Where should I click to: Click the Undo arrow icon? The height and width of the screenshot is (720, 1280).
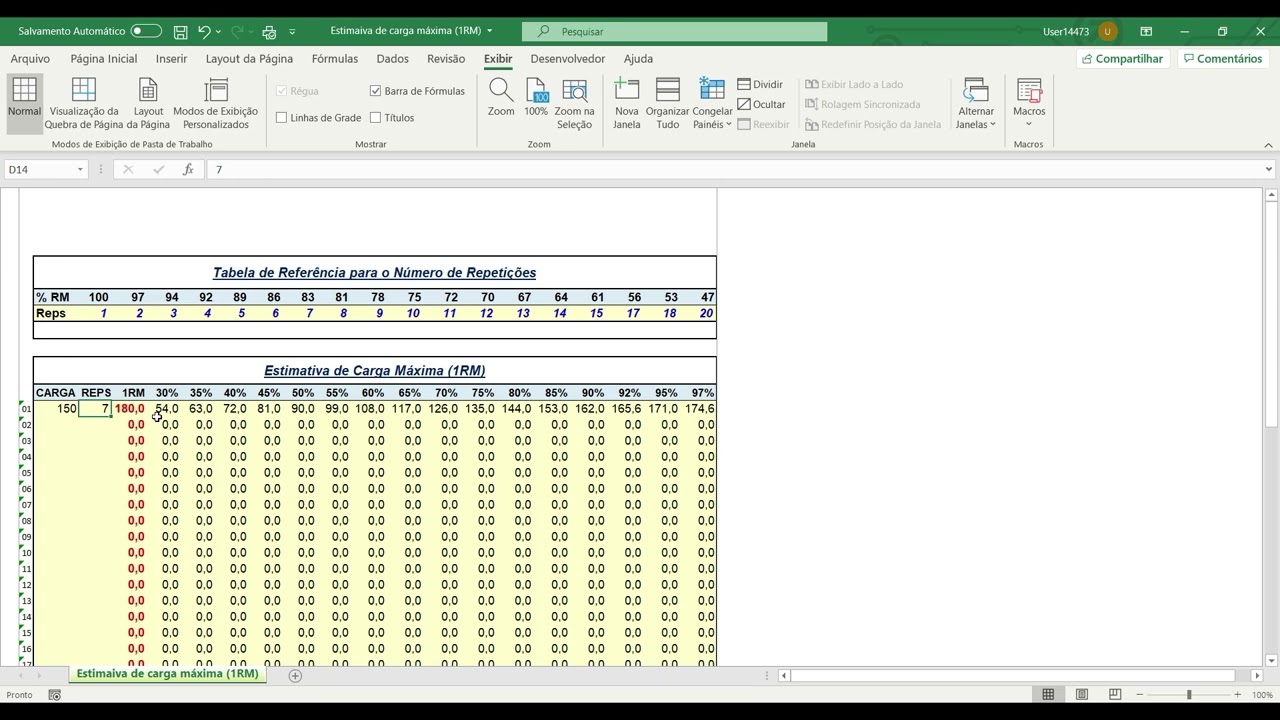point(204,32)
